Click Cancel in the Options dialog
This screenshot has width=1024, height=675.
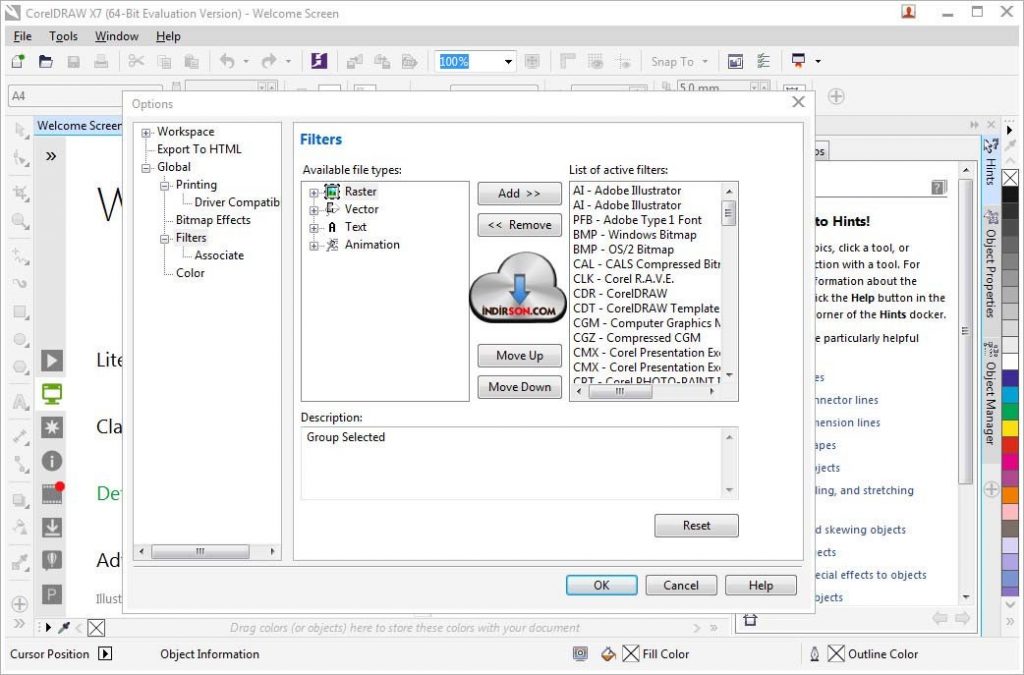tap(681, 585)
